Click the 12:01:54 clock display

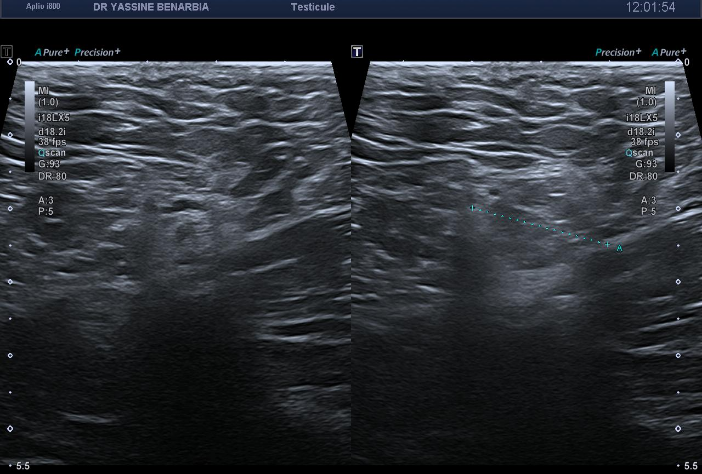coord(650,7)
